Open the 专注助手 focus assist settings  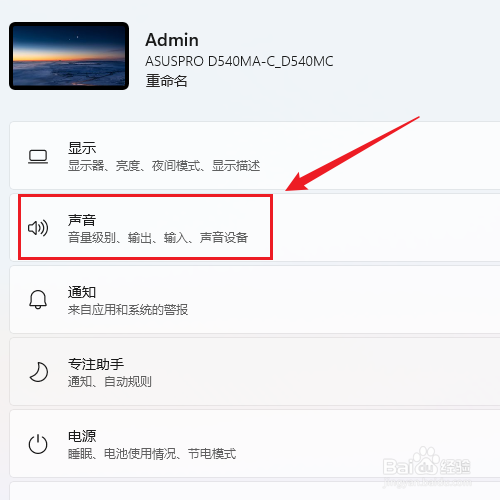click(x=255, y=372)
